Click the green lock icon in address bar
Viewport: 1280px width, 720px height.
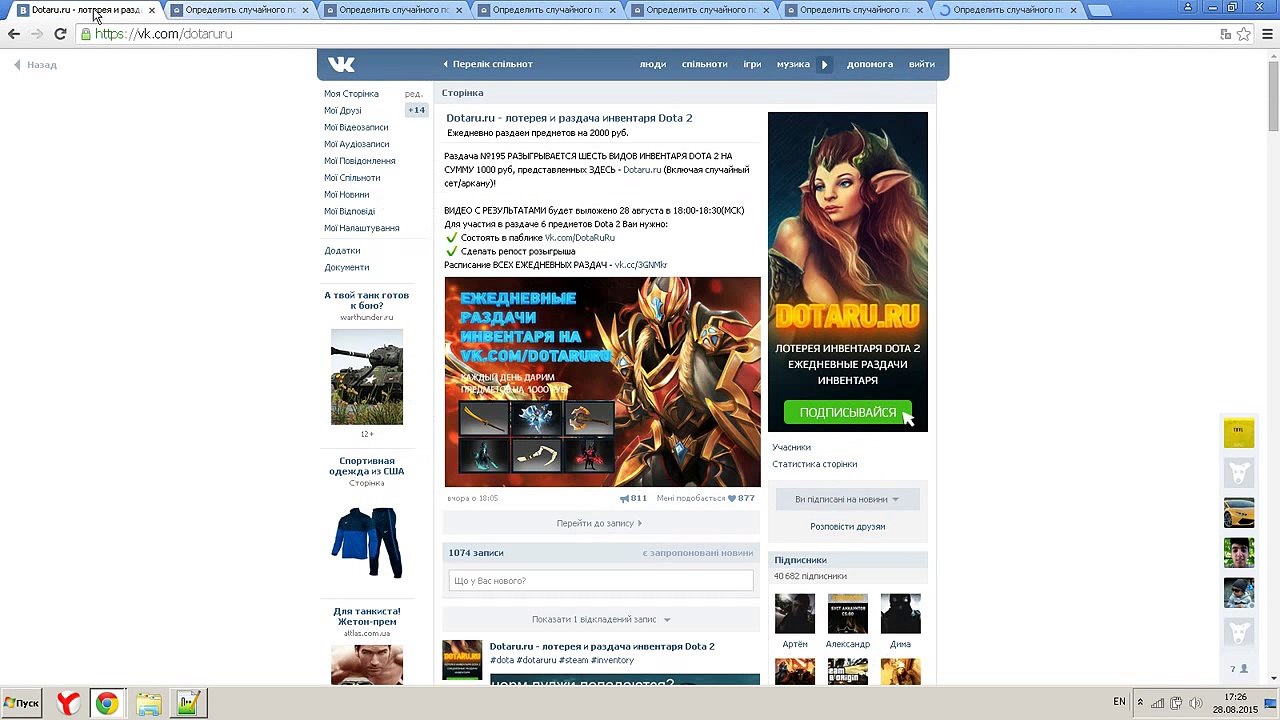point(86,34)
